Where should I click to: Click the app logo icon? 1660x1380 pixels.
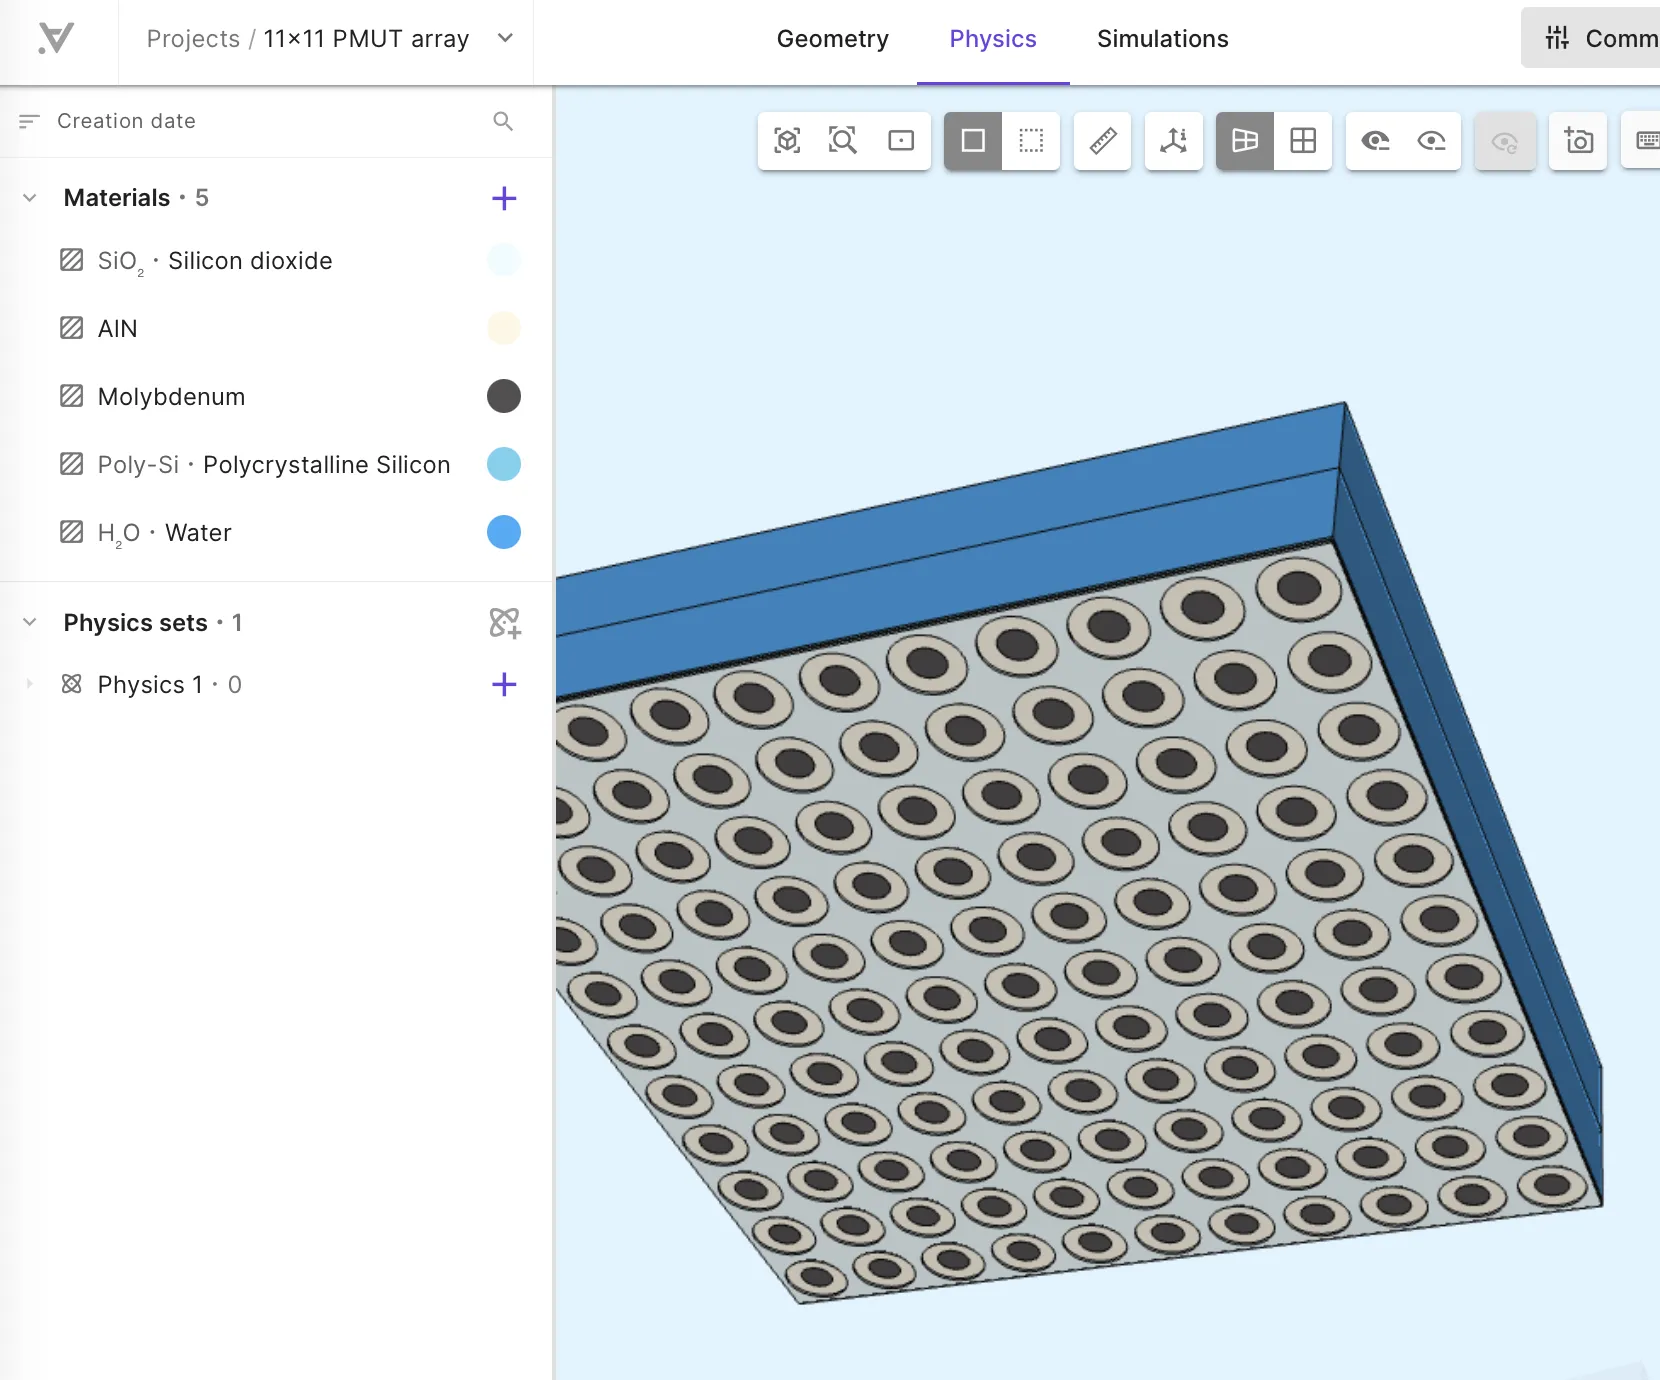pyautogui.click(x=56, y=39)
